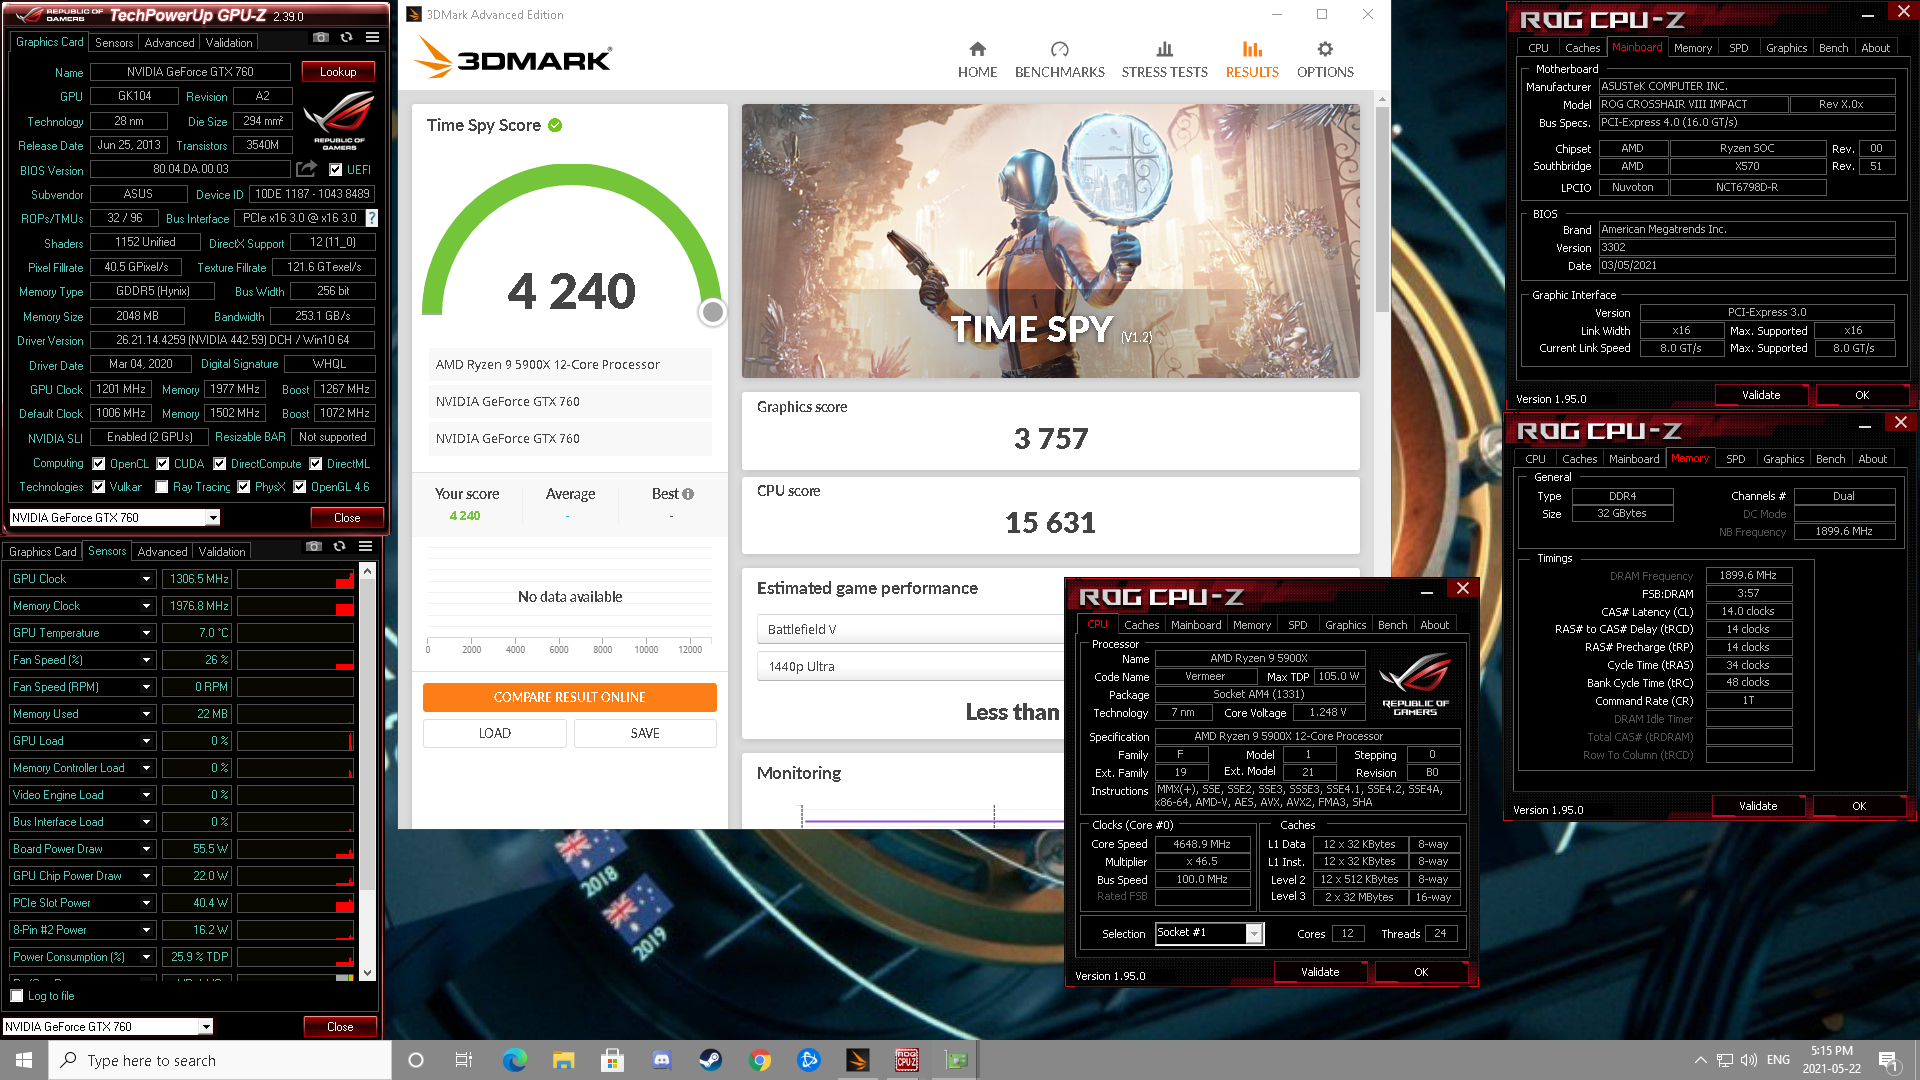Click GPU-Z sensors scroll down arrow

point(367,972)
